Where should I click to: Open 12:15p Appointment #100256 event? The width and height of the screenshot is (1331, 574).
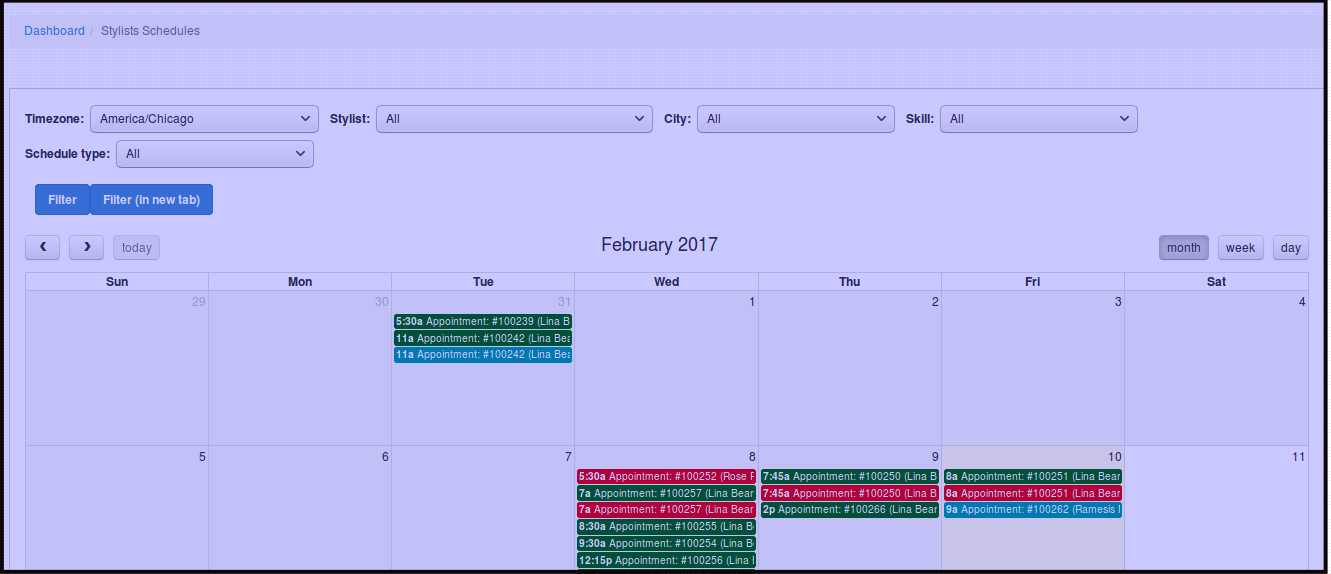point(666,560)
